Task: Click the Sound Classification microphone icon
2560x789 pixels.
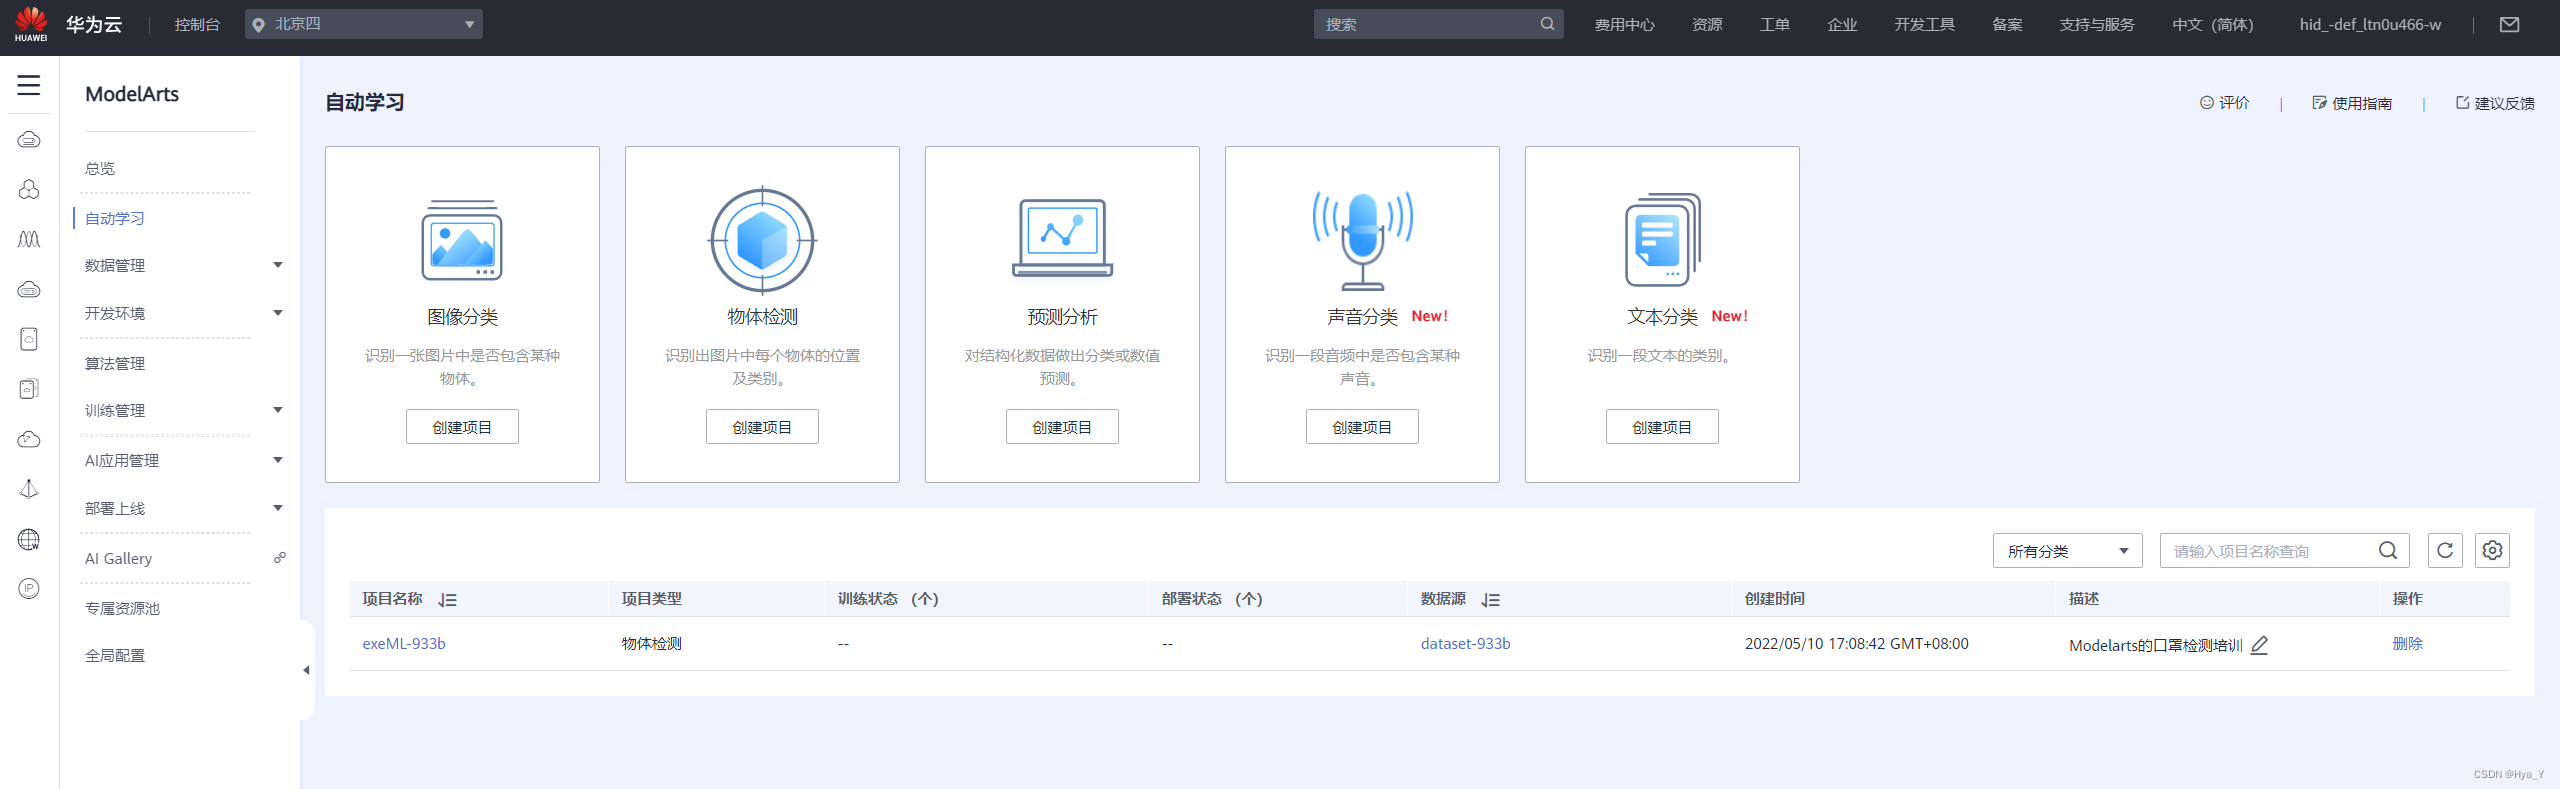Action: 1362,240
